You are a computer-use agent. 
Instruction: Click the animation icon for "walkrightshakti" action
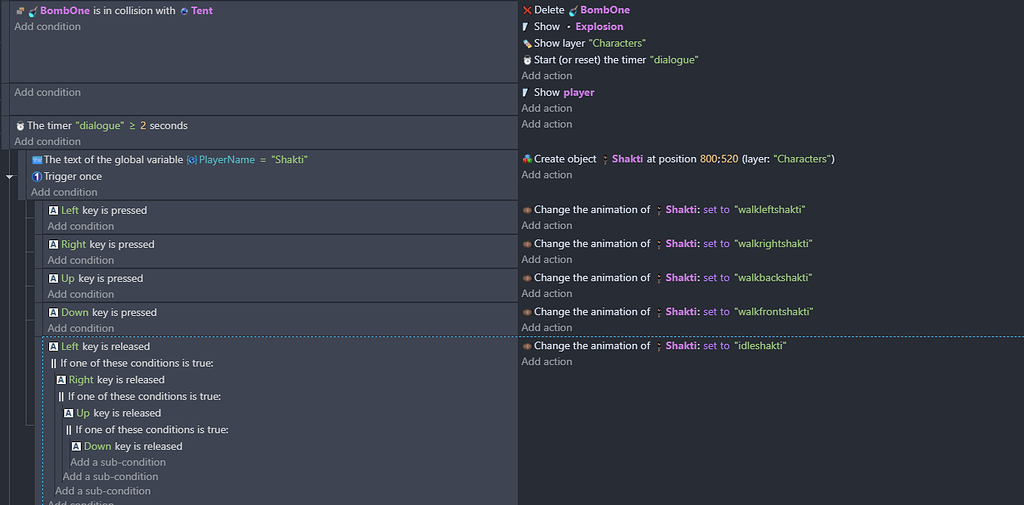pyautogui.click(x=527, y=244)
